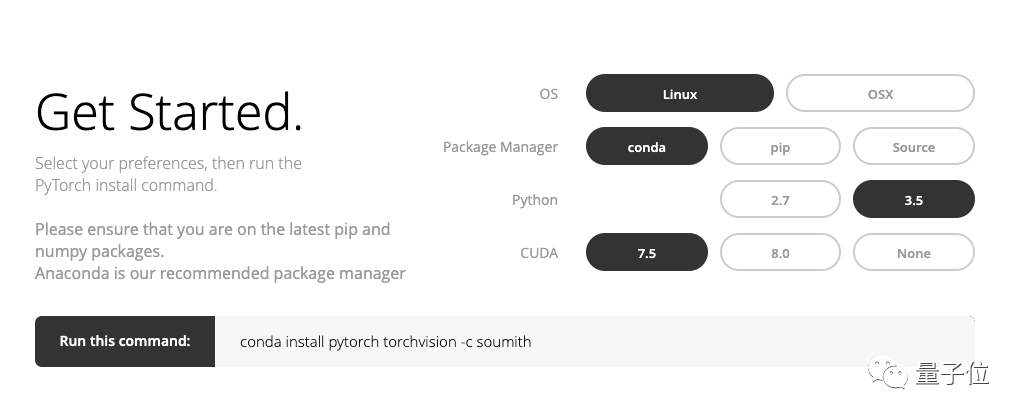Image resolution: width=1023 pixels, height=419 pixels.
Task: Choose Python version 3.5
Action: click(x=913, y=200)
